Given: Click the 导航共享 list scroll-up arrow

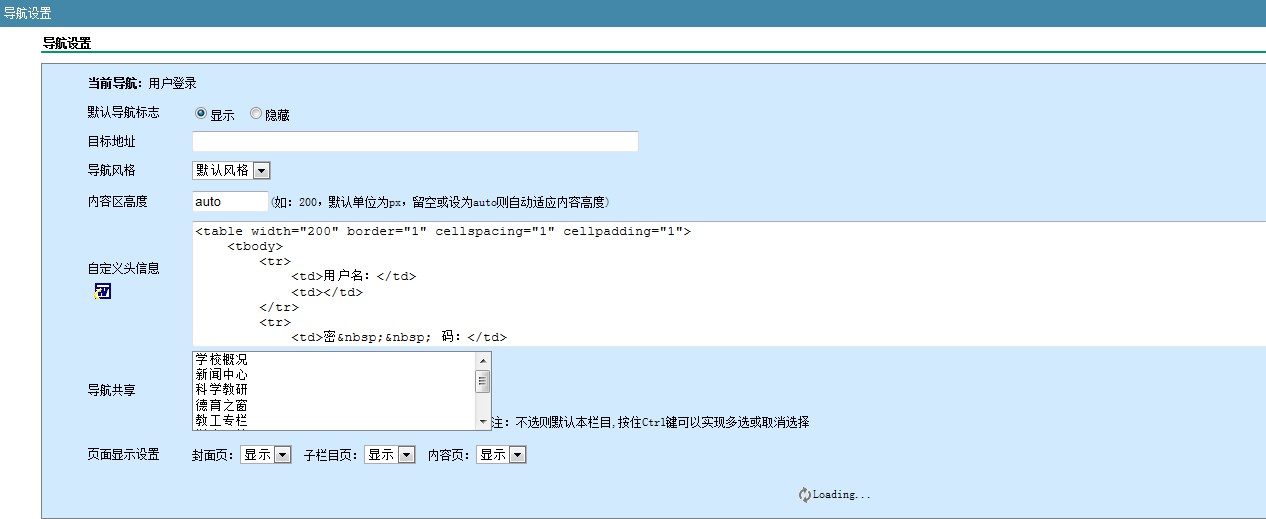Looking at the screenshot, I should coord(484,360).
